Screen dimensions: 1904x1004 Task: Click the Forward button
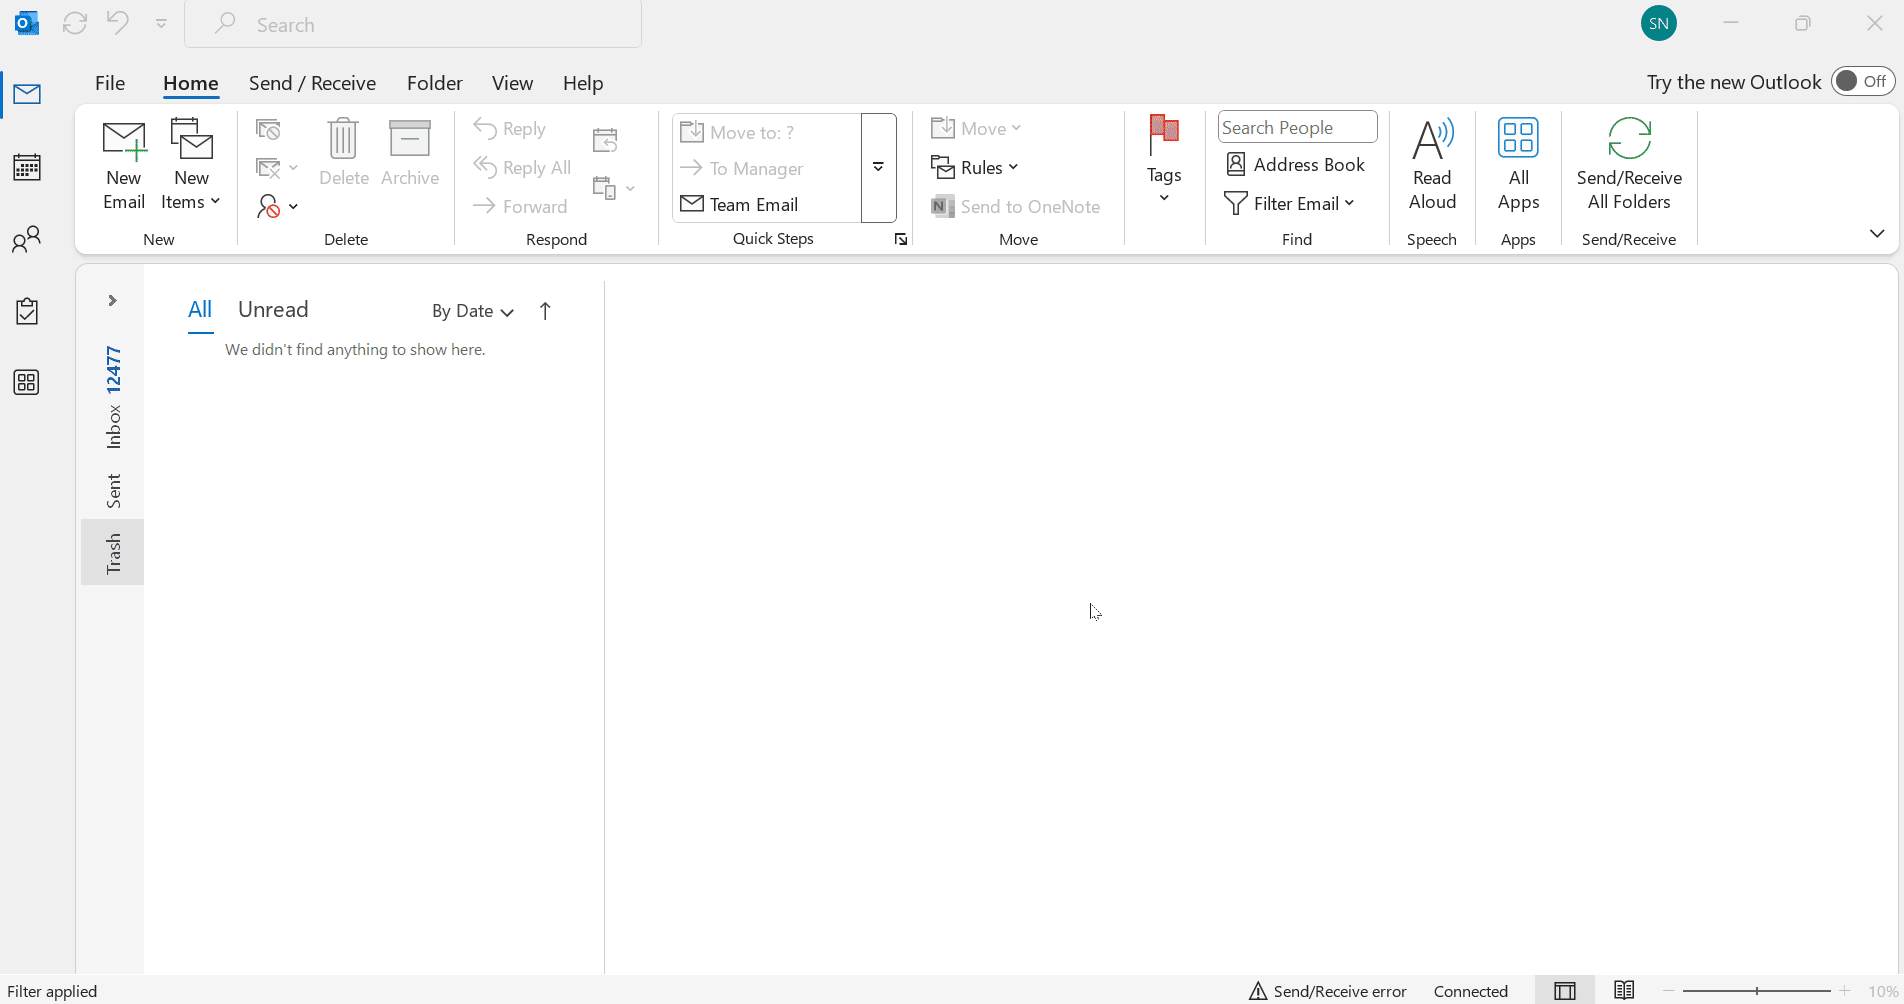[x=520, y=206]
